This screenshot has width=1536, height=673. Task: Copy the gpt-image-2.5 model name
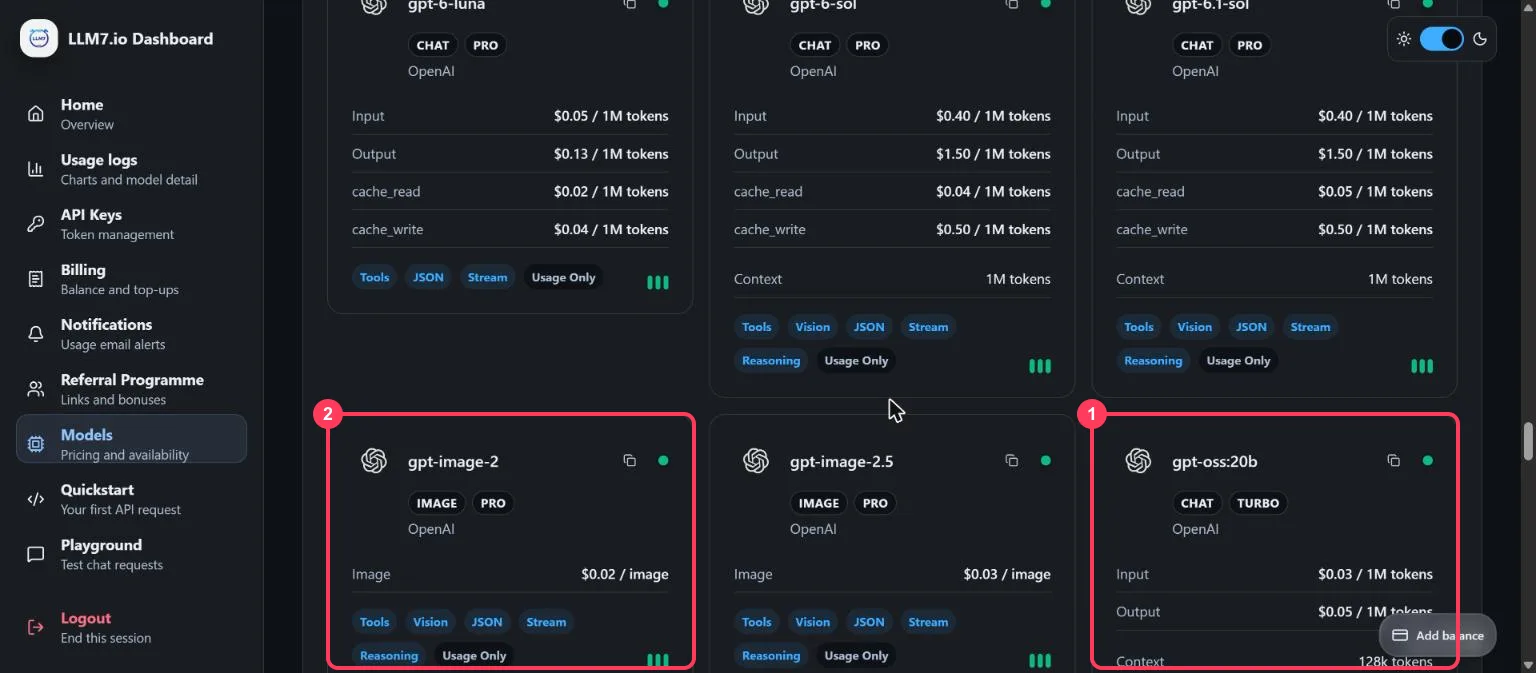click(1012, 461)
